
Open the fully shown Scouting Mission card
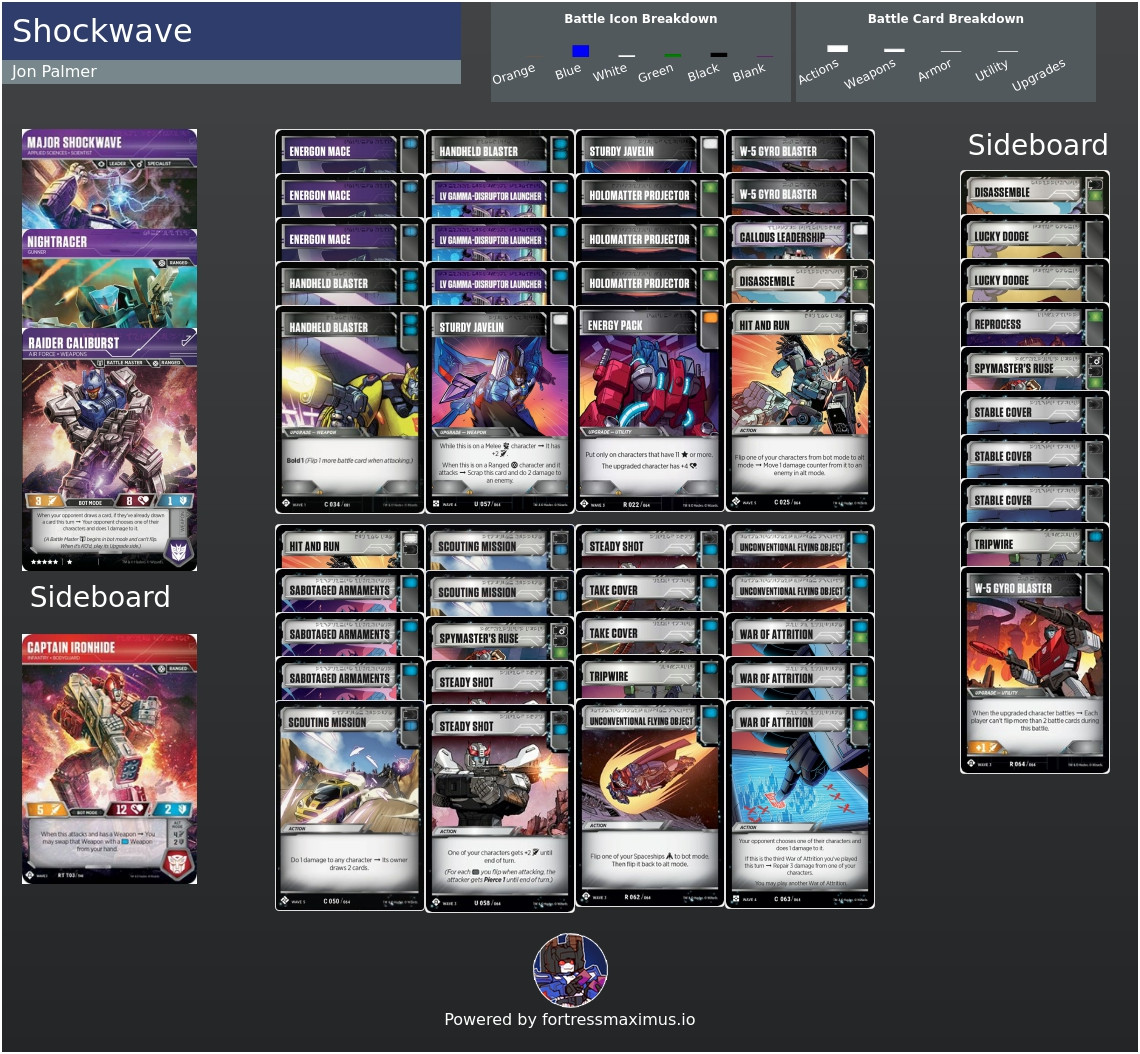350,805
